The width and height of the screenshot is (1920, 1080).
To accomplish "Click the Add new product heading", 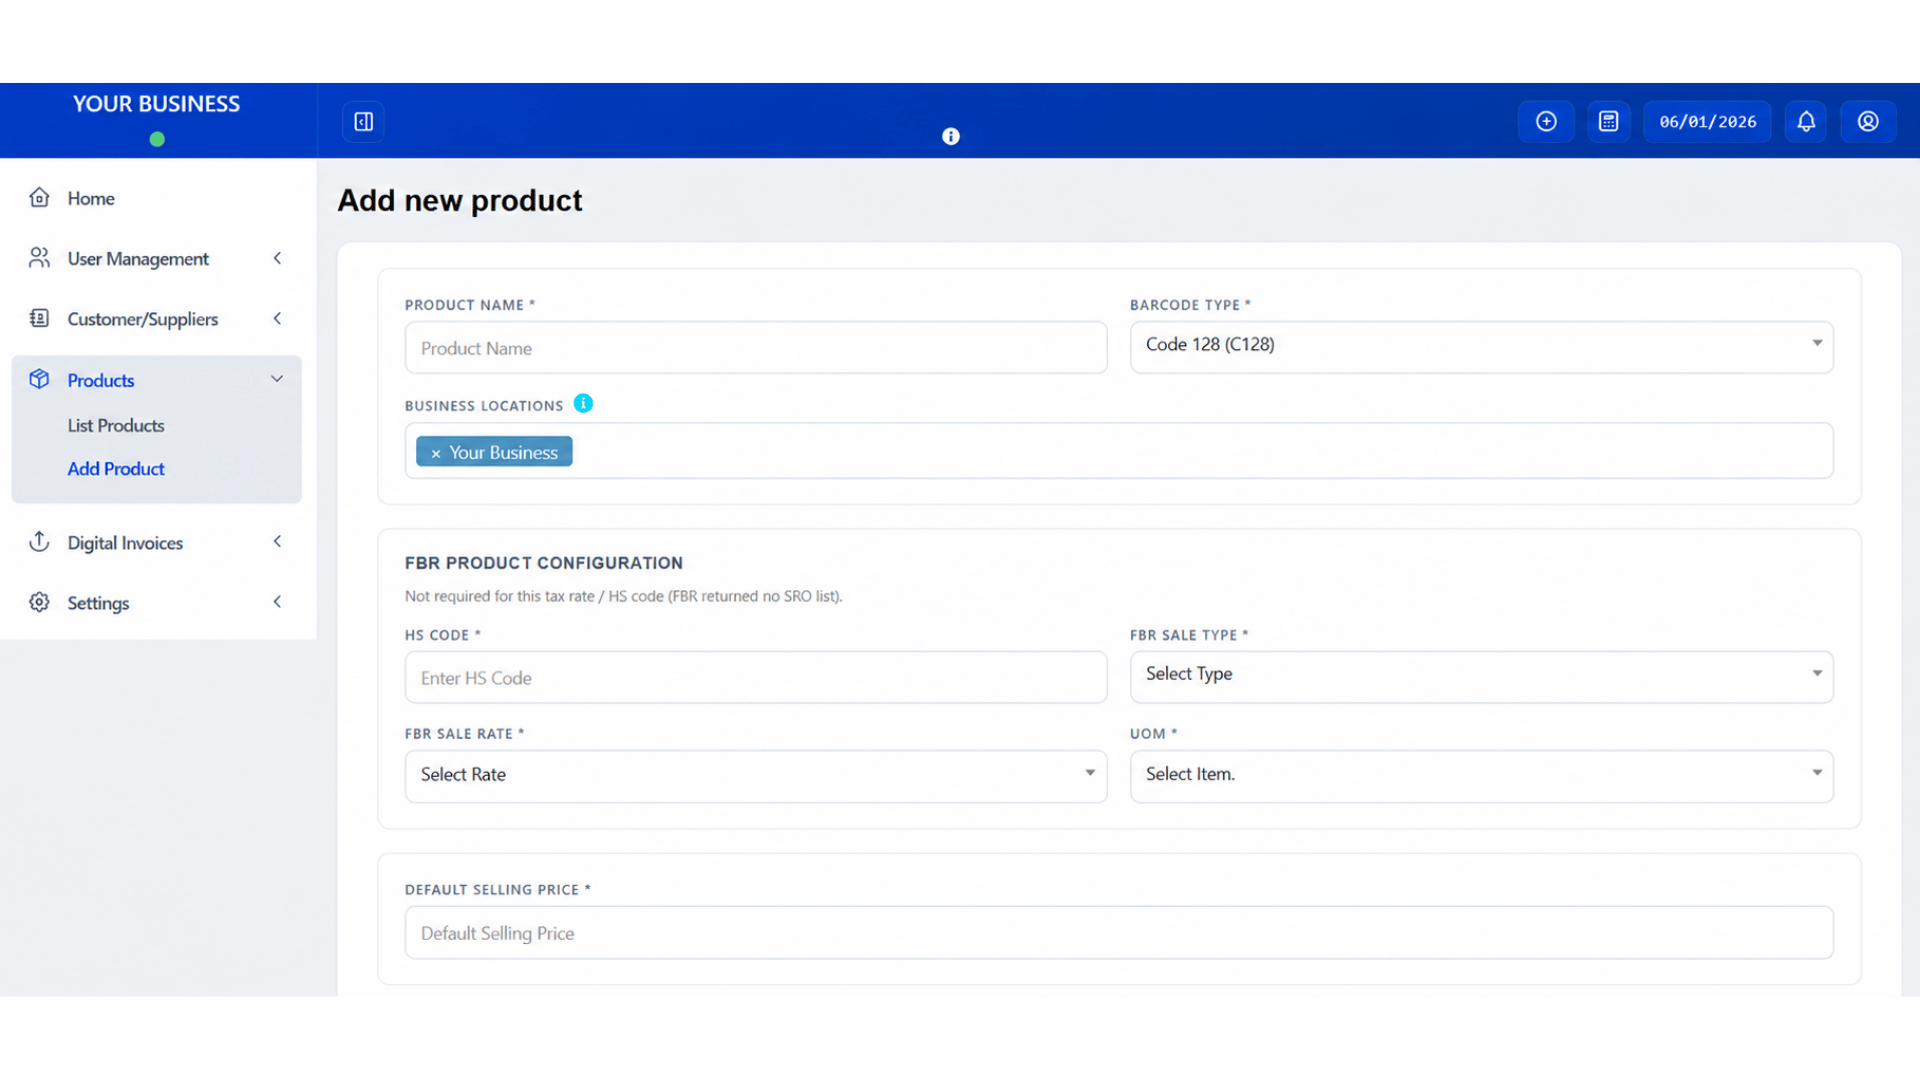I will [459, 200].
